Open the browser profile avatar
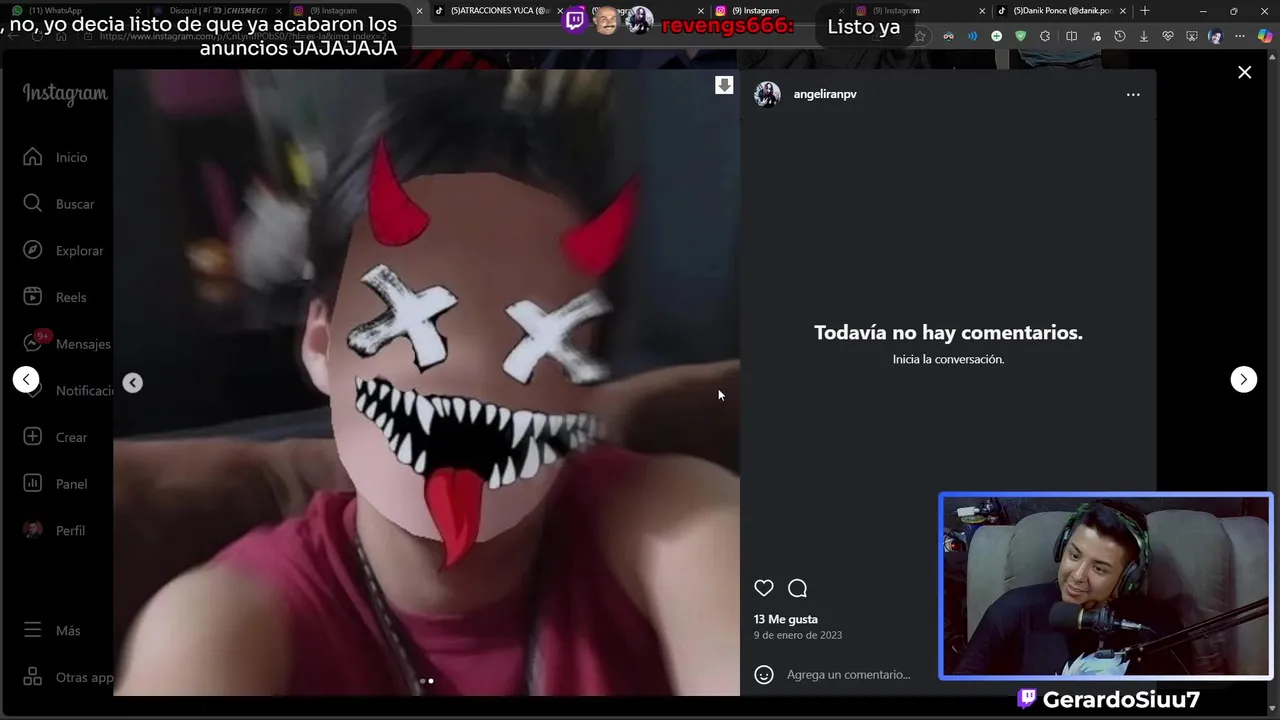The height and width of the screenshot is (720, 1280). pos(1215,36)
